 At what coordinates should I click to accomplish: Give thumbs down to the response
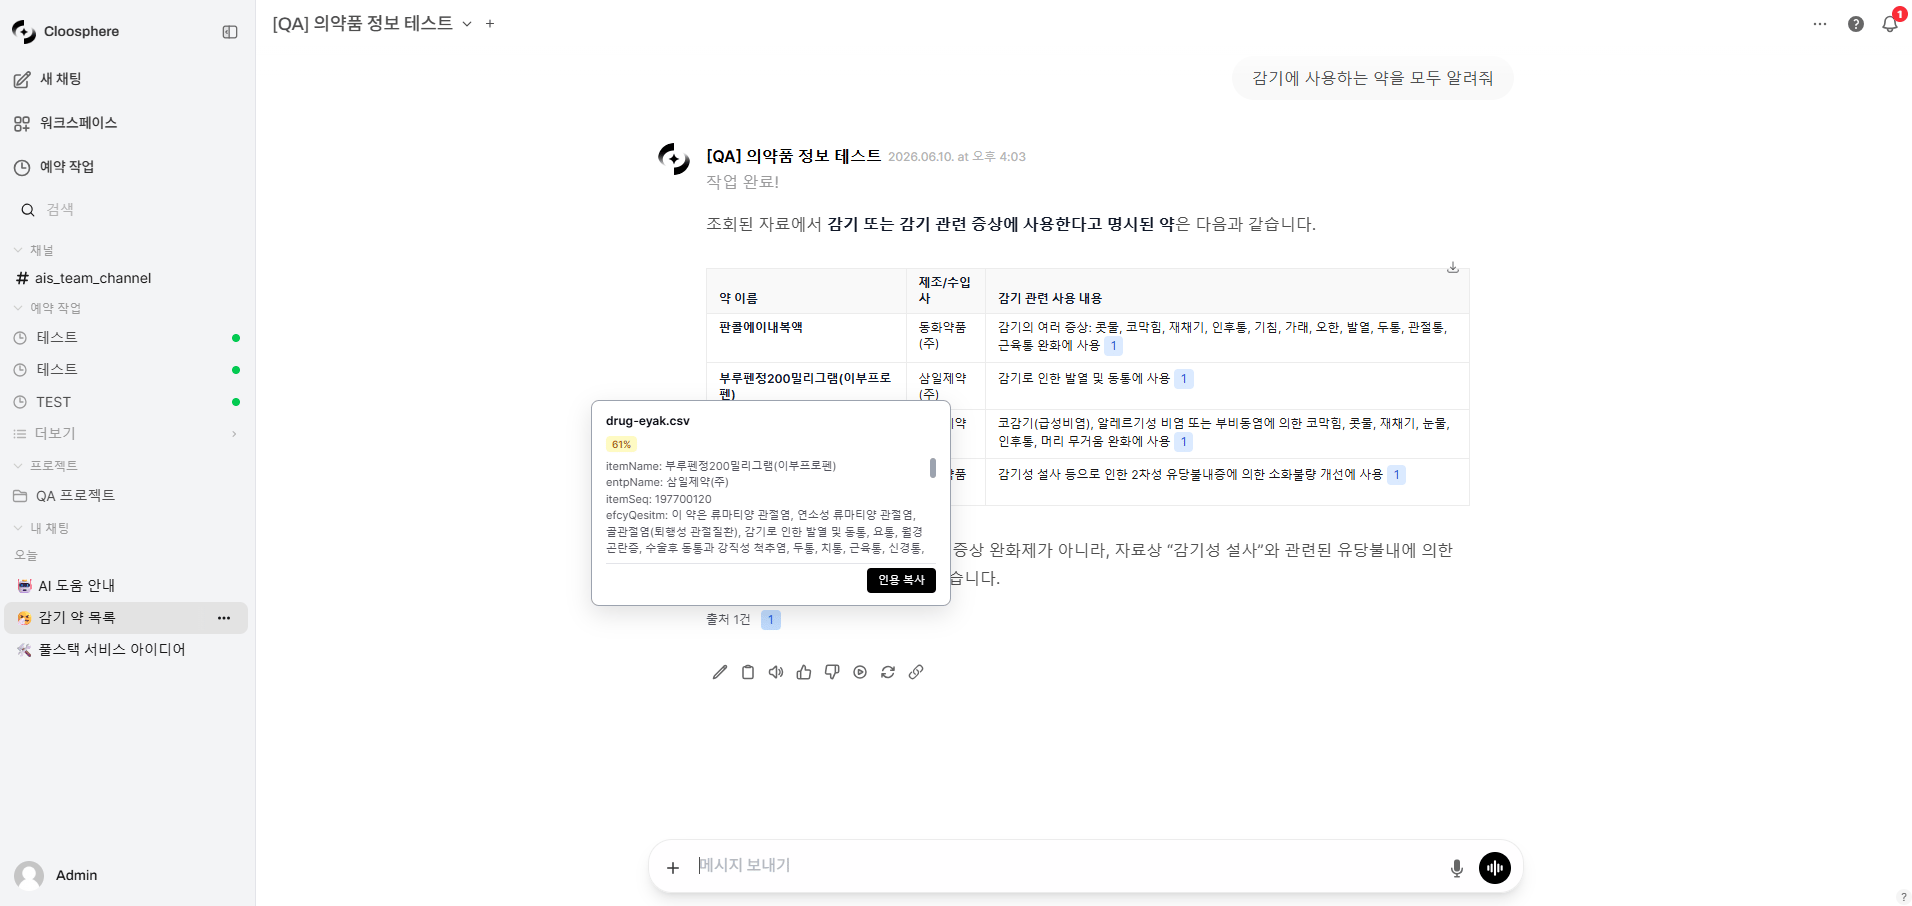[832, 673]
